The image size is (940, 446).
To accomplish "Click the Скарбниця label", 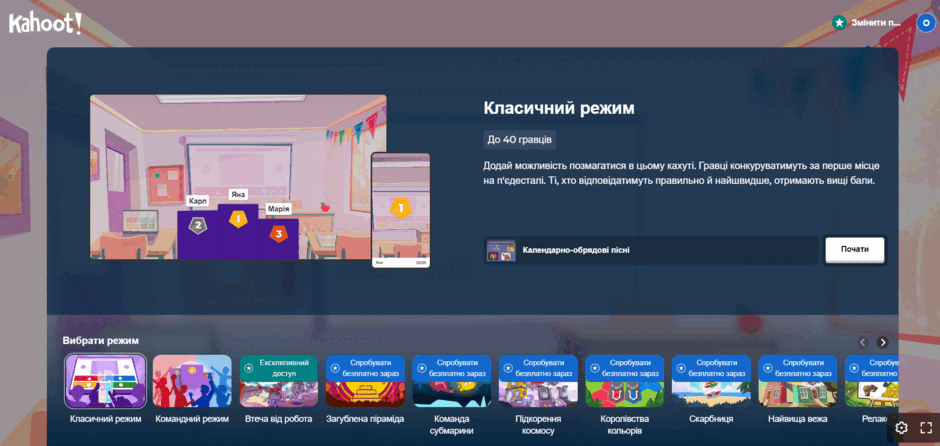I will [x=711, y=419].
